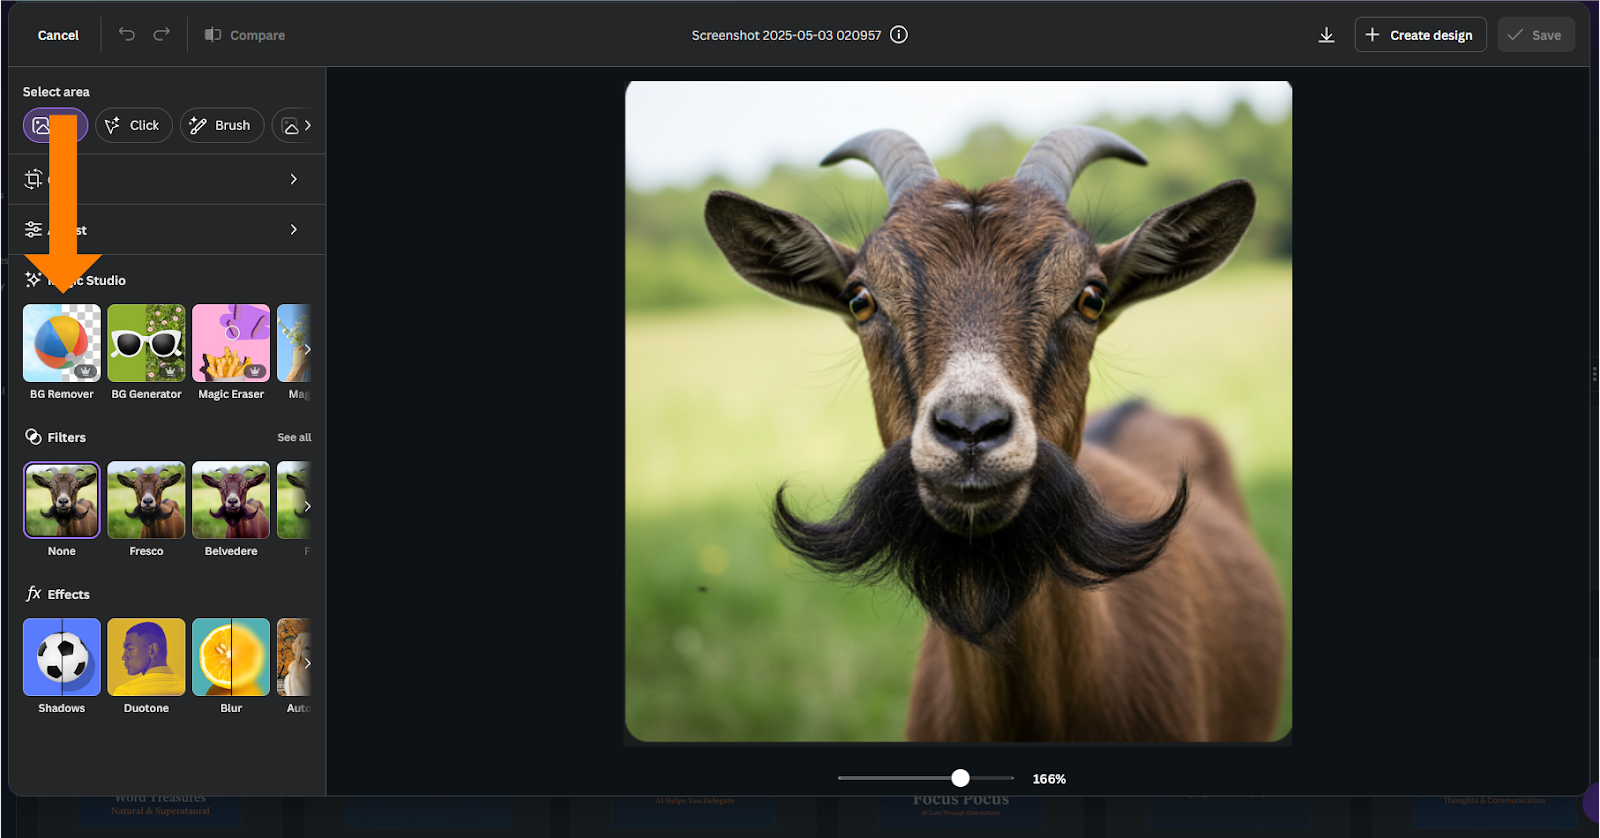Choose the Fresco filter
This screenshot has height=838, width=1600.
(146, 500)
